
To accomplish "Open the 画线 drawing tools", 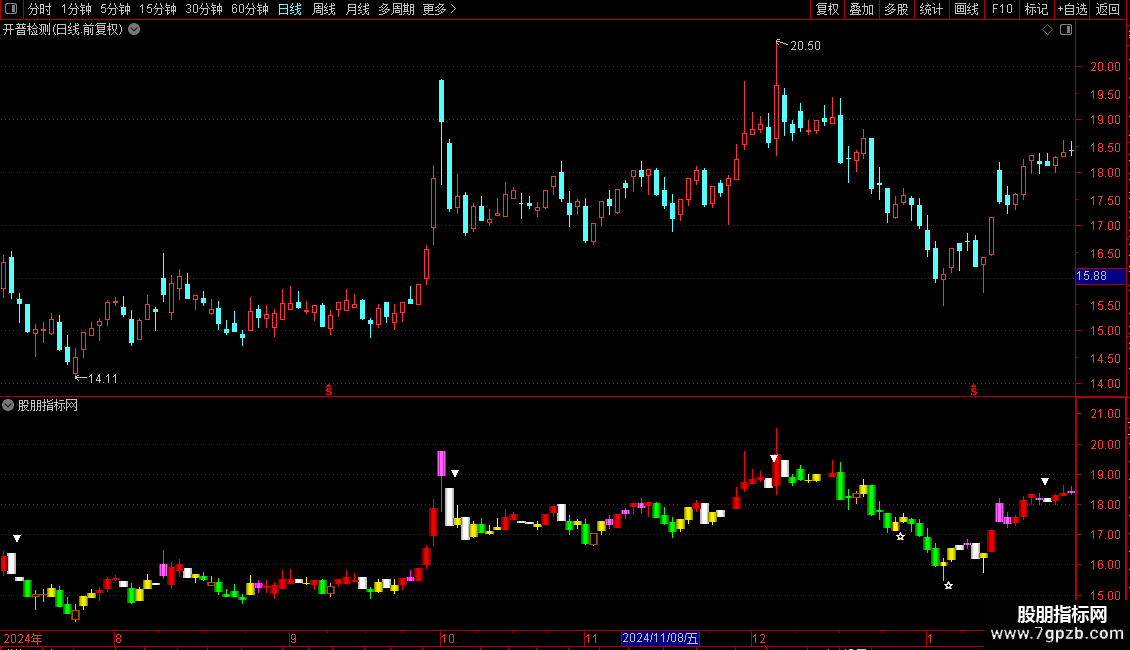I will pyautogui.click(x=966, y=9).
